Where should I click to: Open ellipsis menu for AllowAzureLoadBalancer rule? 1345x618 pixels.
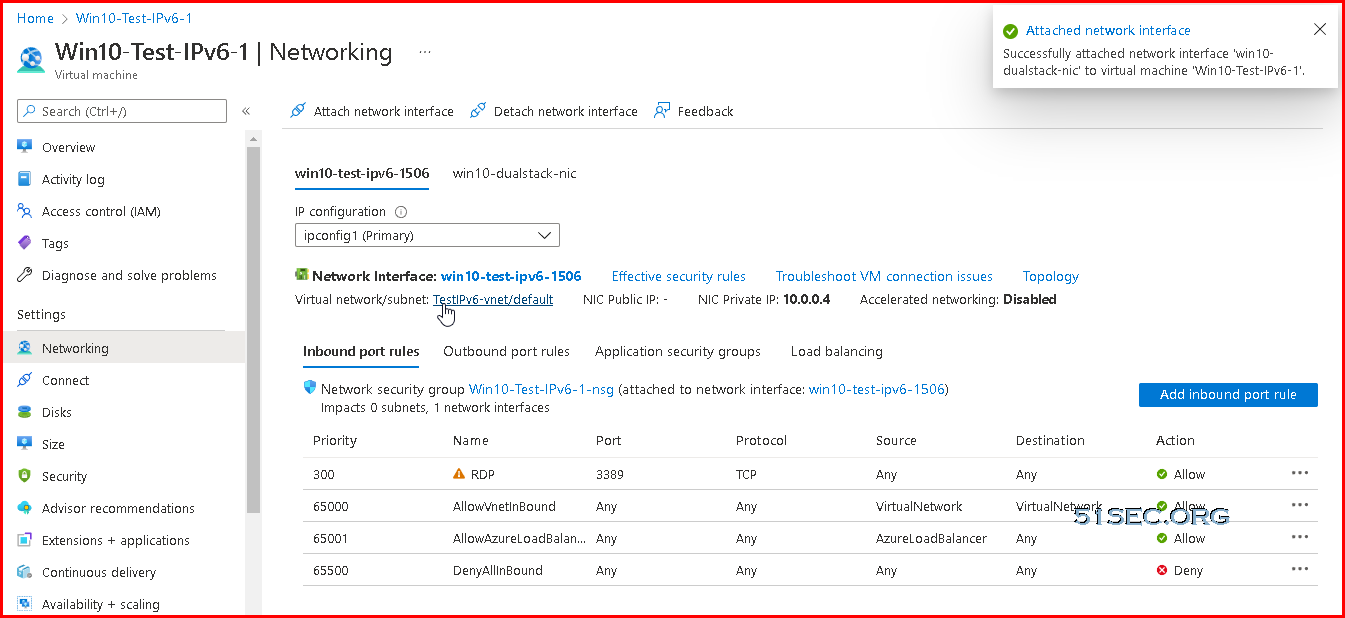coord(1300,537)
